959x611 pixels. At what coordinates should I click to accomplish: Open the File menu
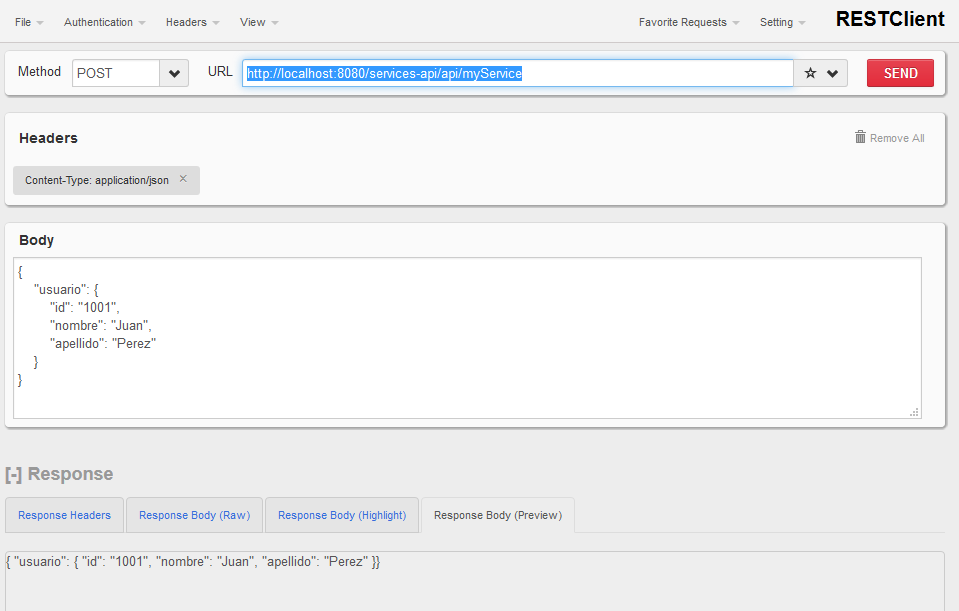pyautogui.click(x=29, y=23)
